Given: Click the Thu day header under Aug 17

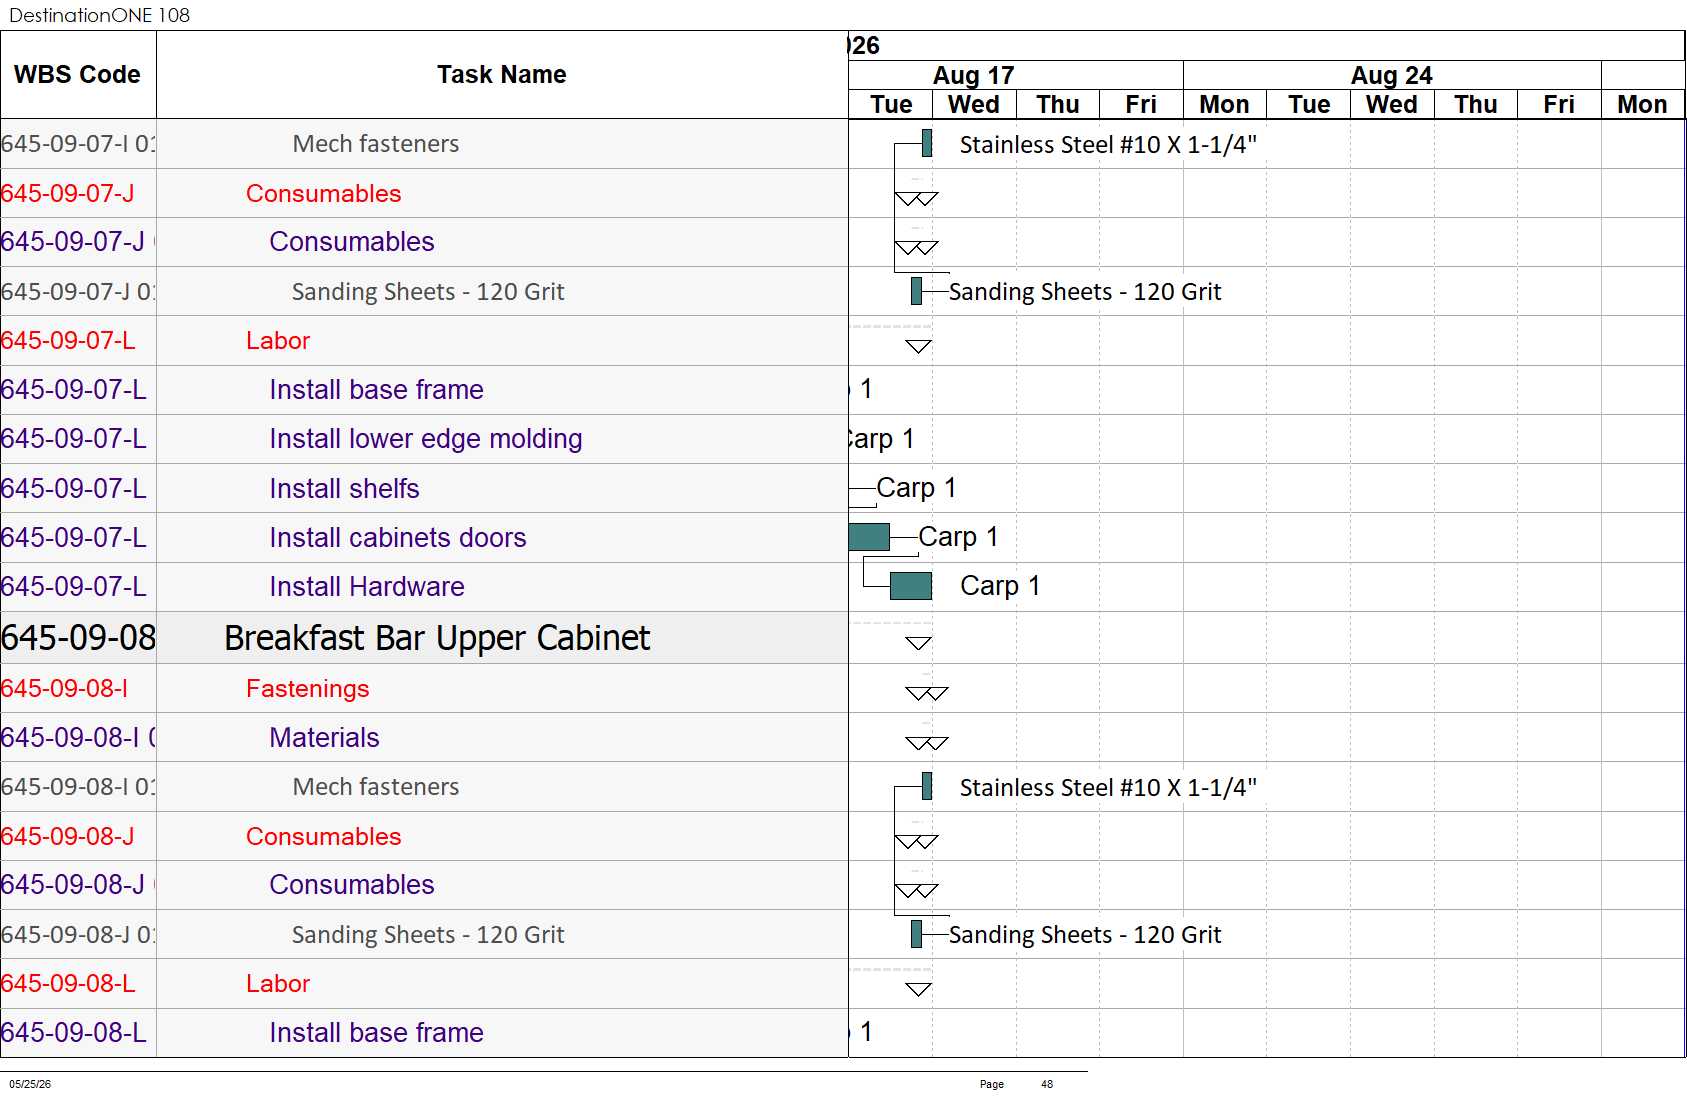Looking at the screenshot, I should click(x=1057, y=104).
